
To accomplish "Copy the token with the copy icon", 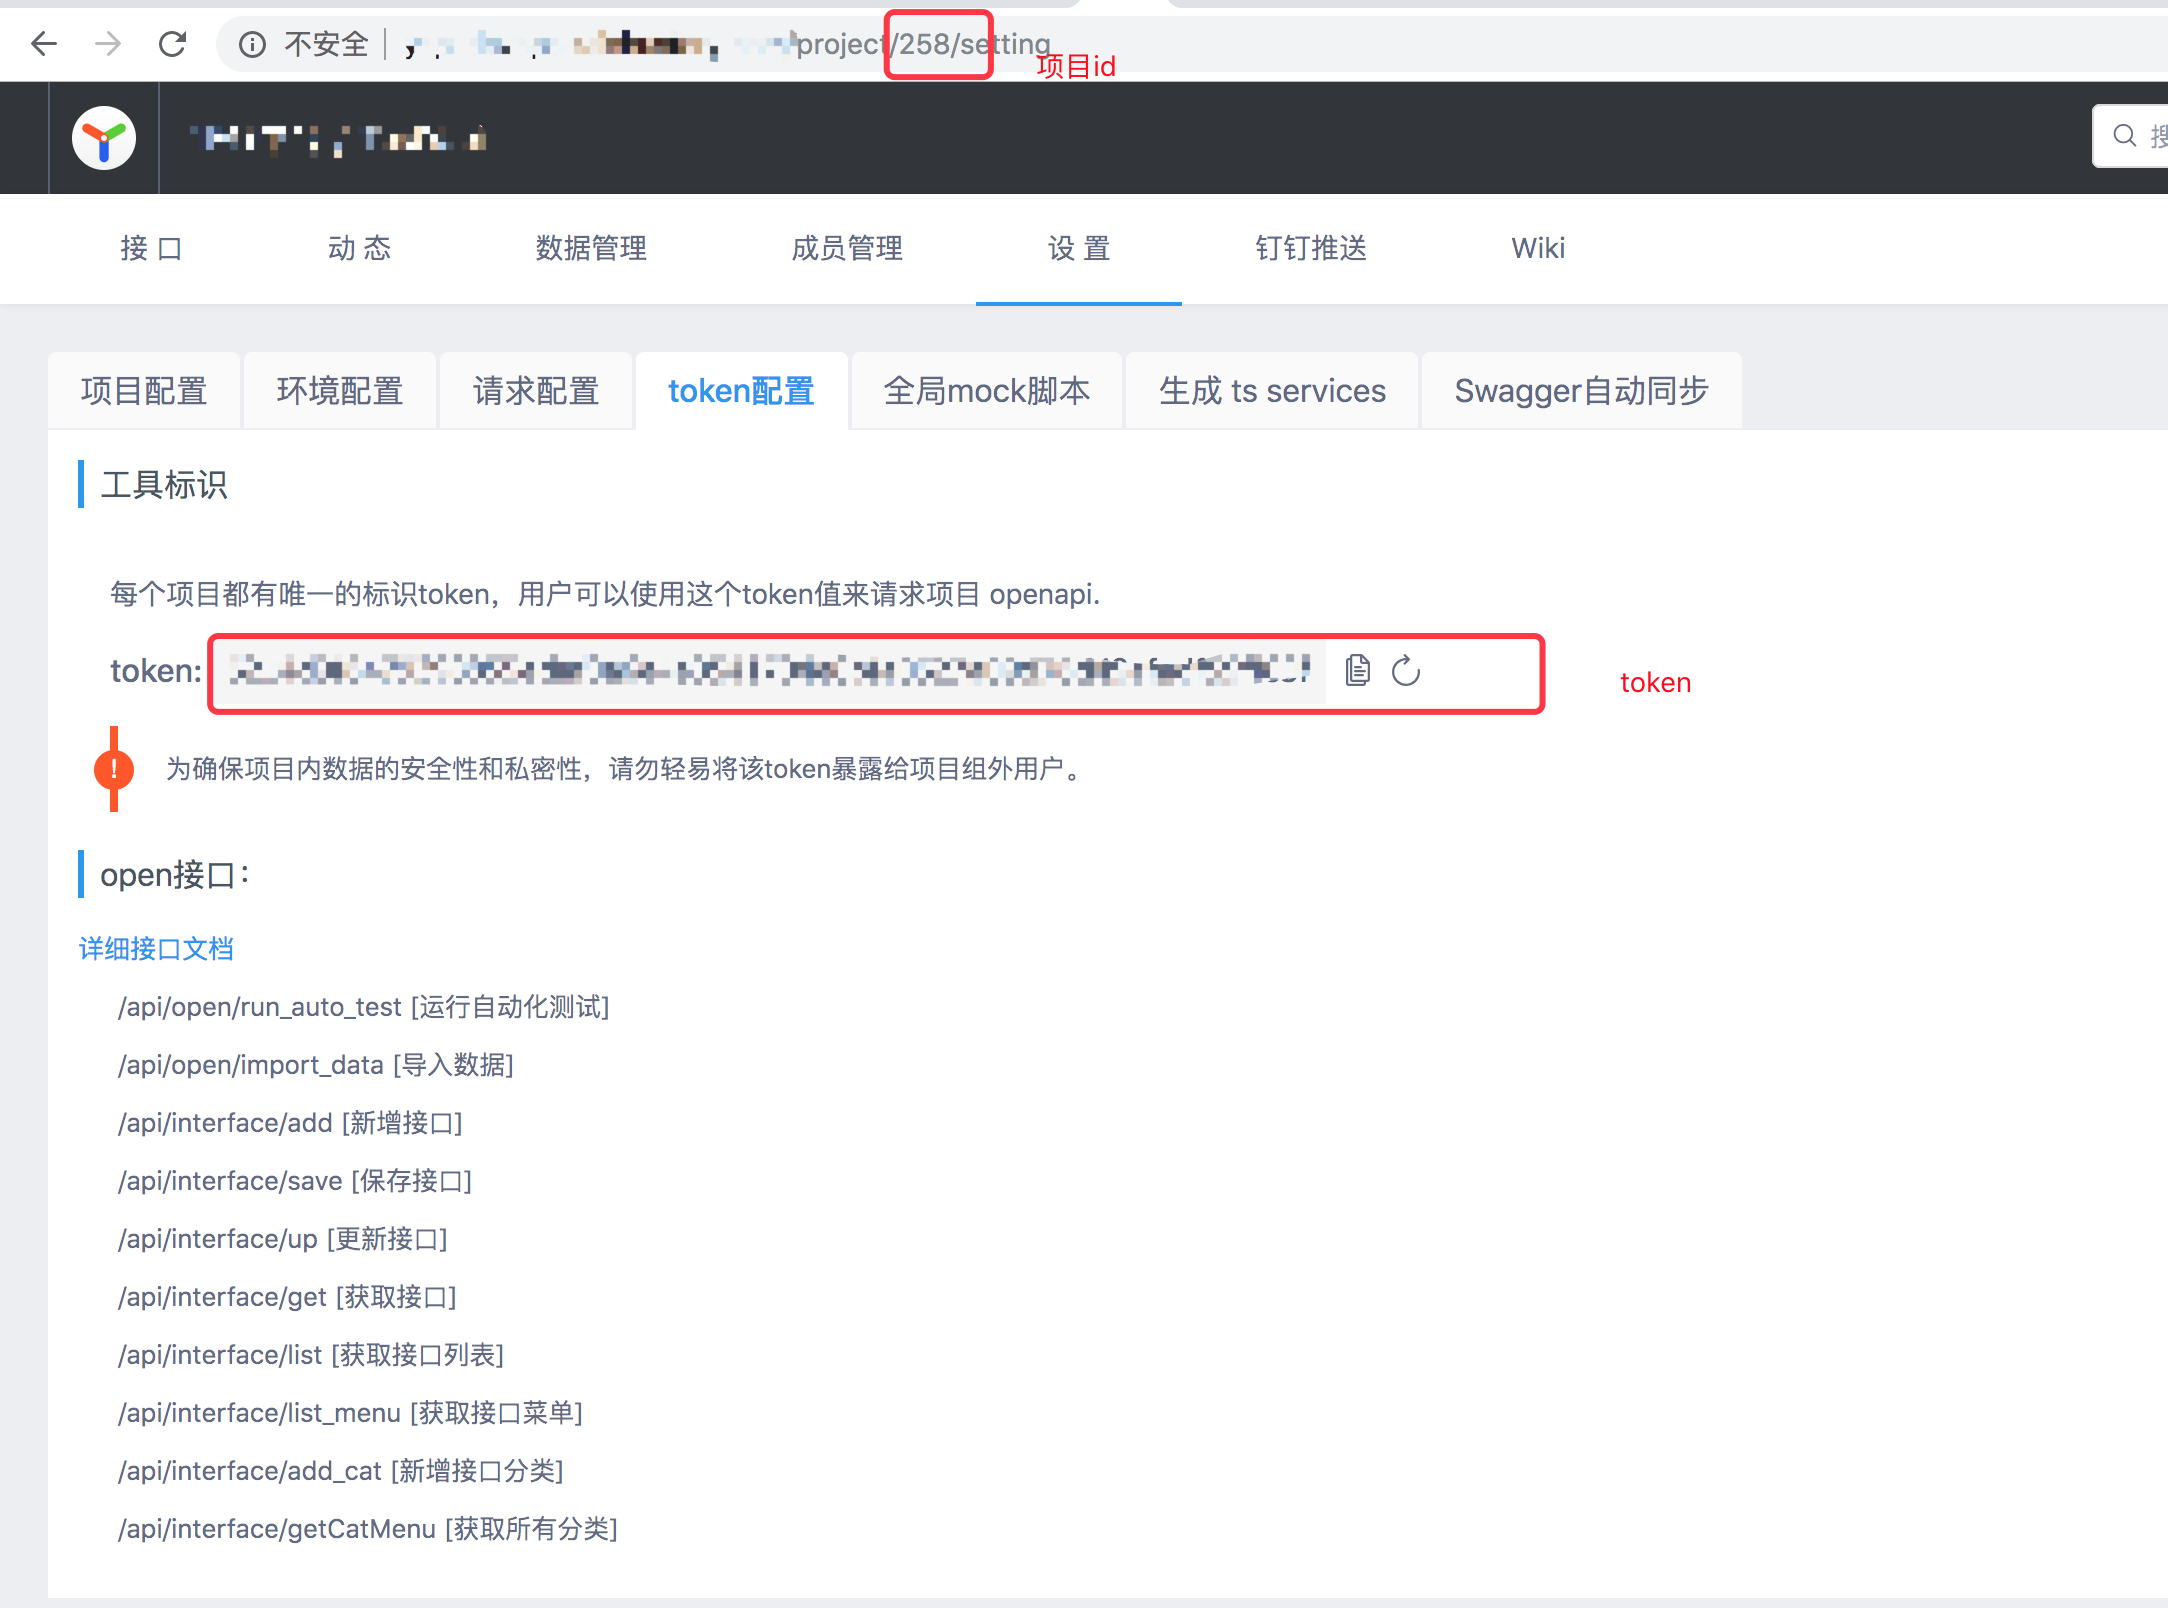I will pyautogui.click(x=1357, y=670).
